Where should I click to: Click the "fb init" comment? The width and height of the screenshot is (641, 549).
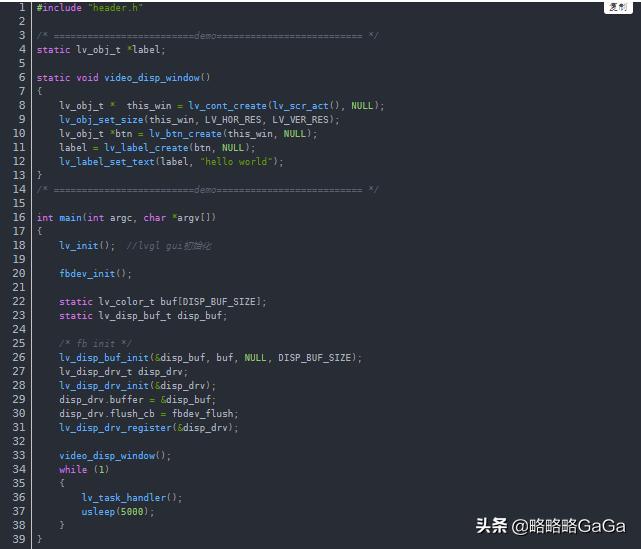(x=96, y=343)
